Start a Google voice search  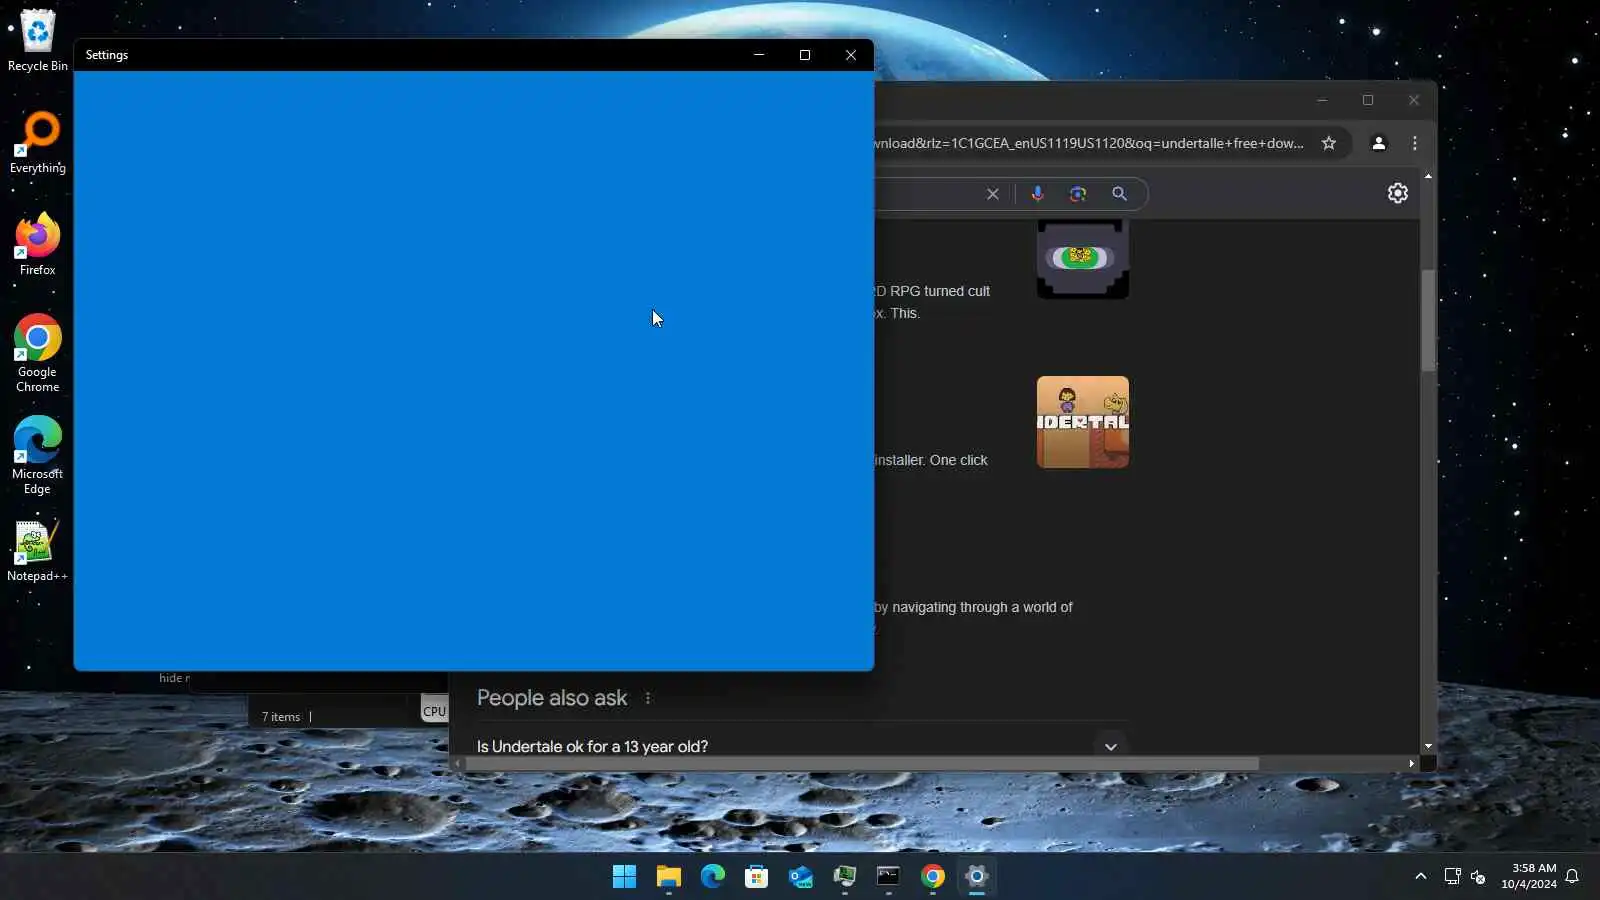1038,194
